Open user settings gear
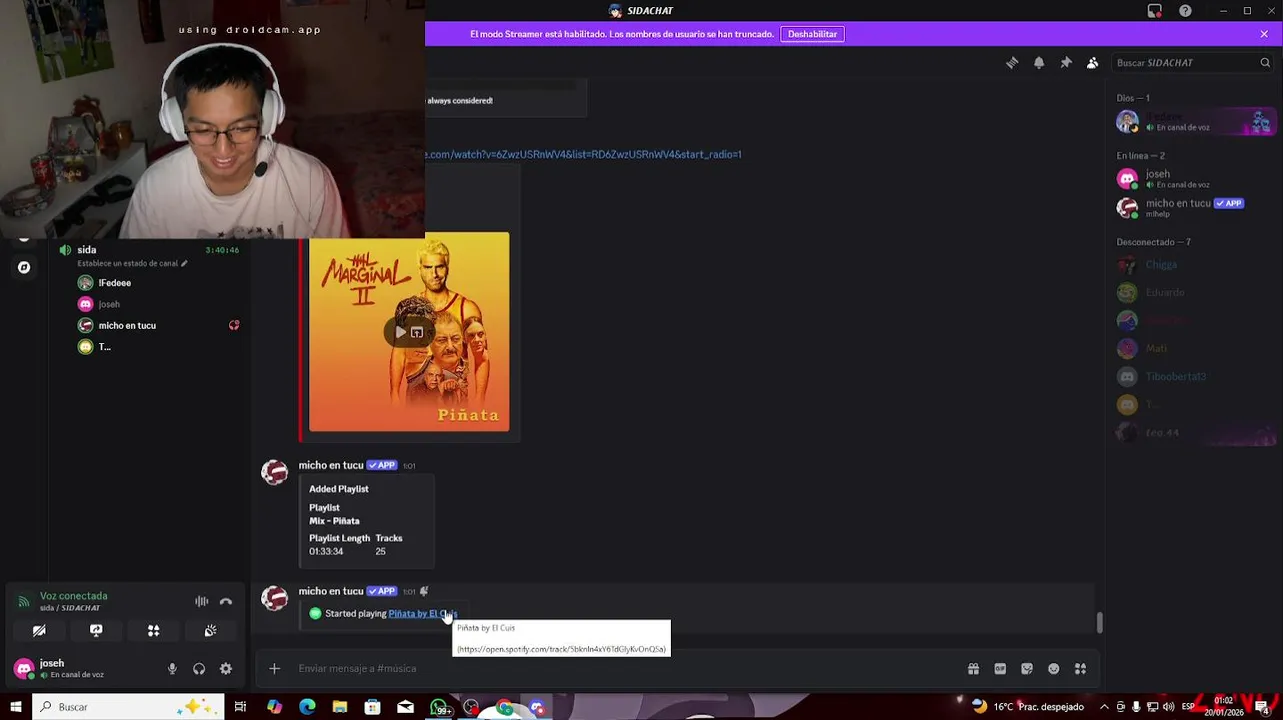1283x720 pixels. point(226,669)
